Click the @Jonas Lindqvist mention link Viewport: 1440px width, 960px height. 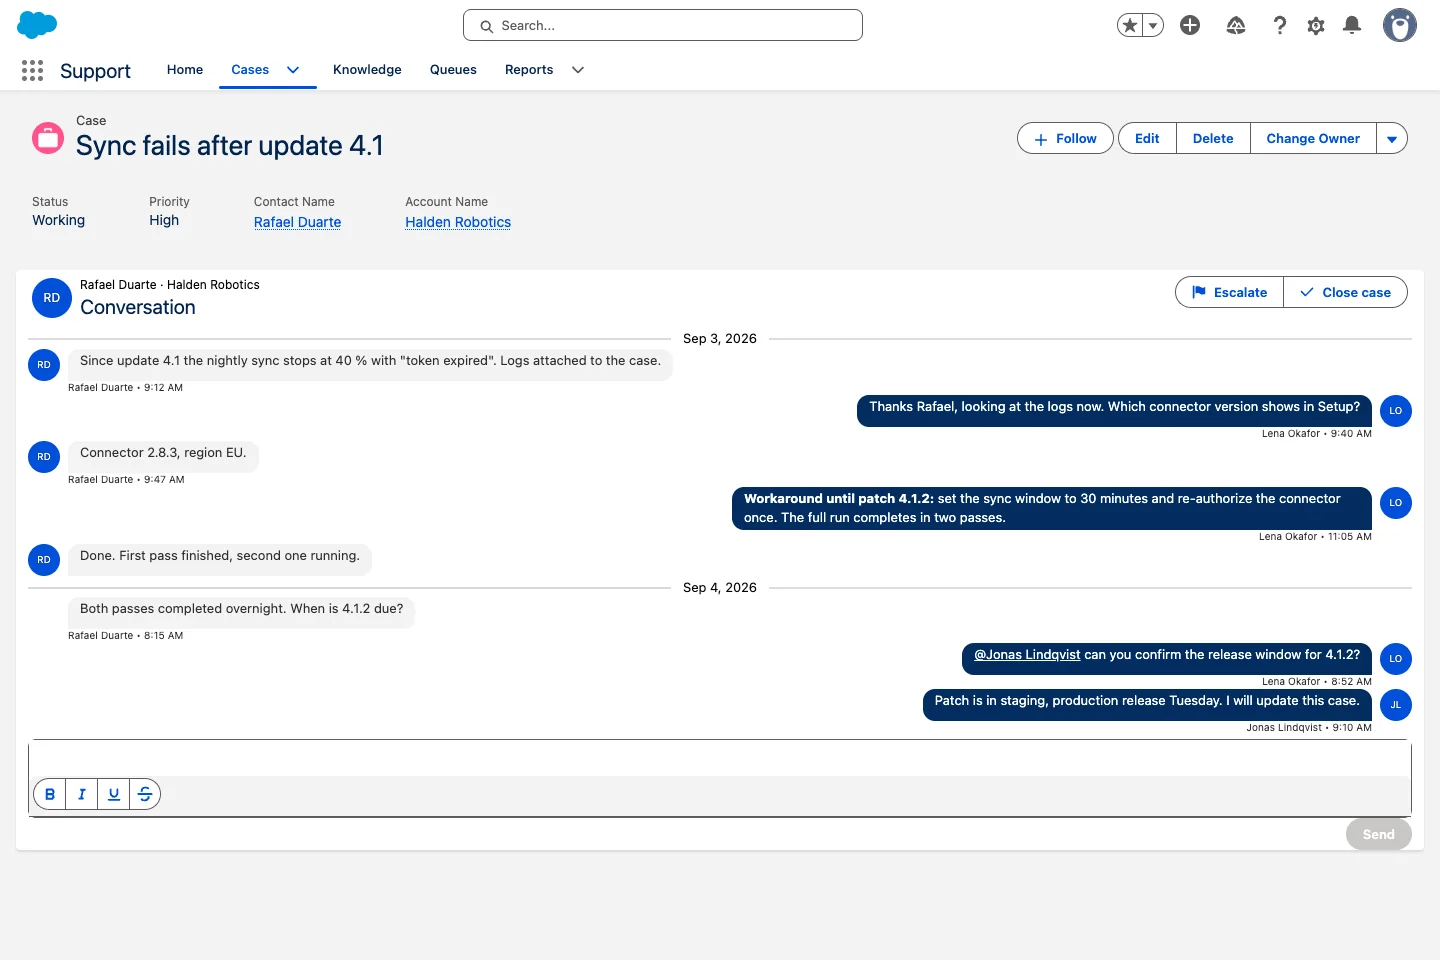click(1027, 655)
